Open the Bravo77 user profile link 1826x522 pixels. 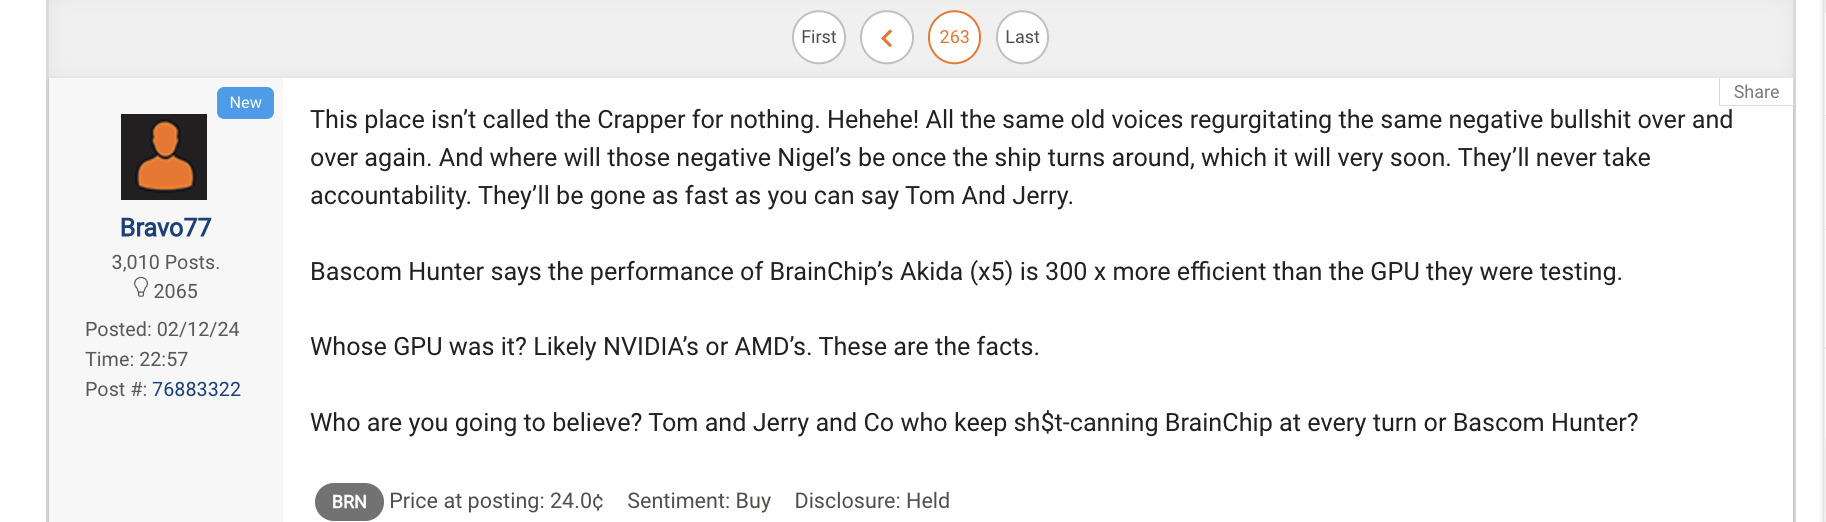coord(165,228)
